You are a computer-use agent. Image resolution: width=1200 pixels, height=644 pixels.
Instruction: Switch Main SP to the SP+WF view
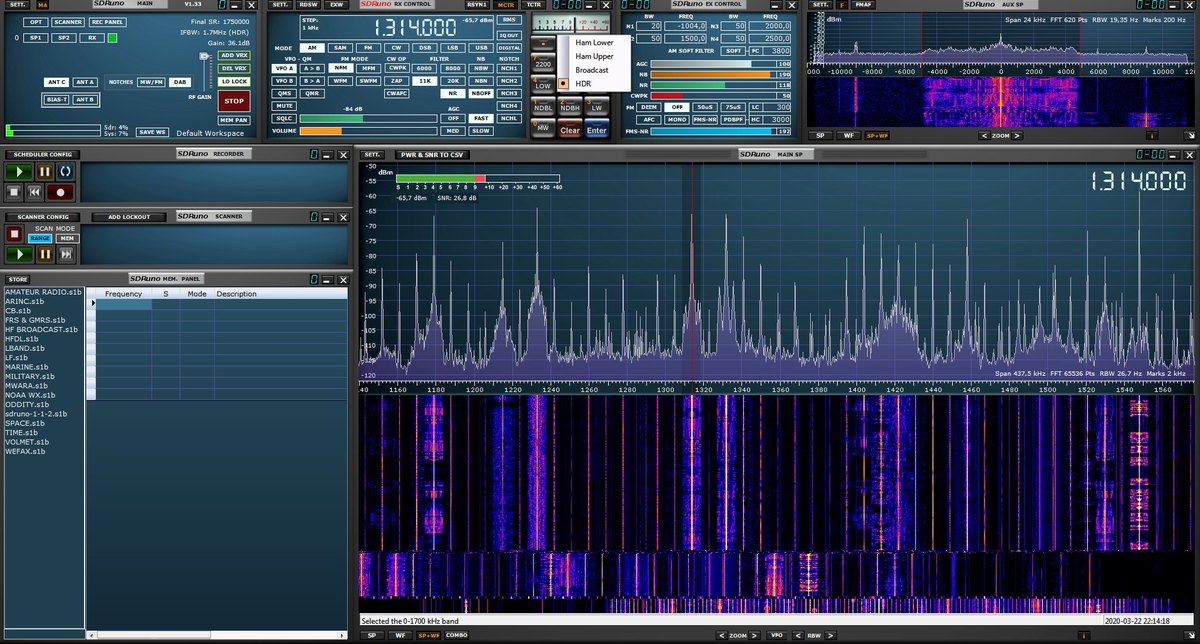coord(429,635)
